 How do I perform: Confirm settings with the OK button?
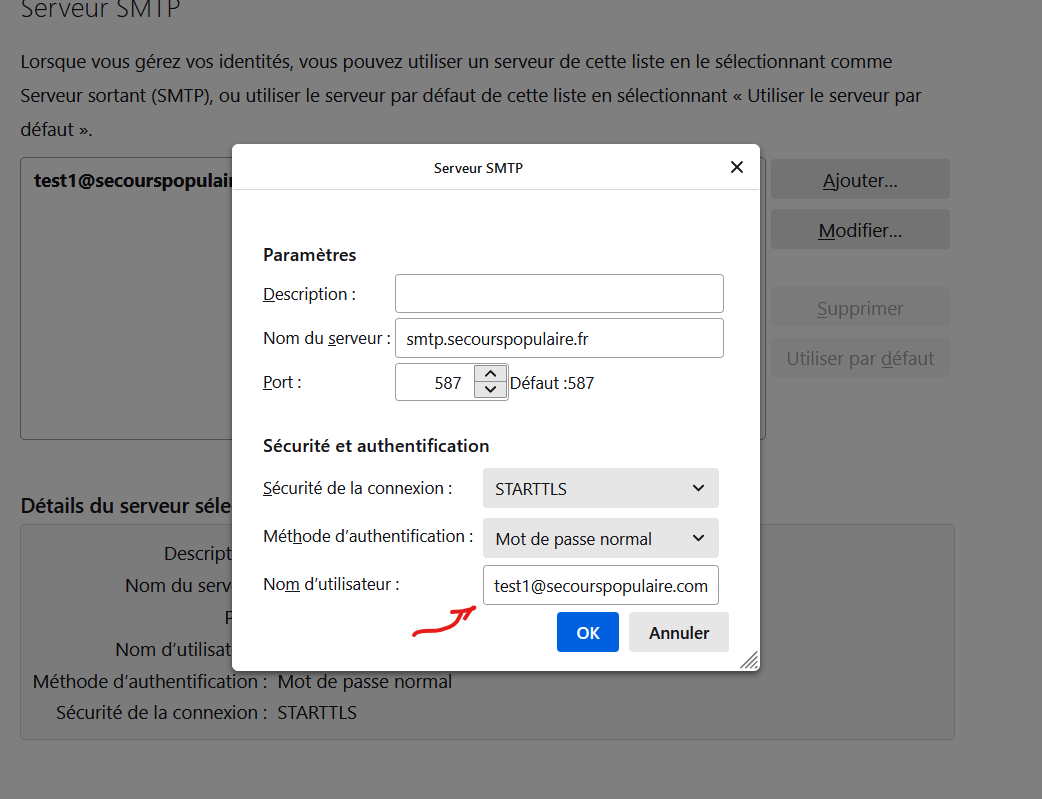[x=588, y=632]
